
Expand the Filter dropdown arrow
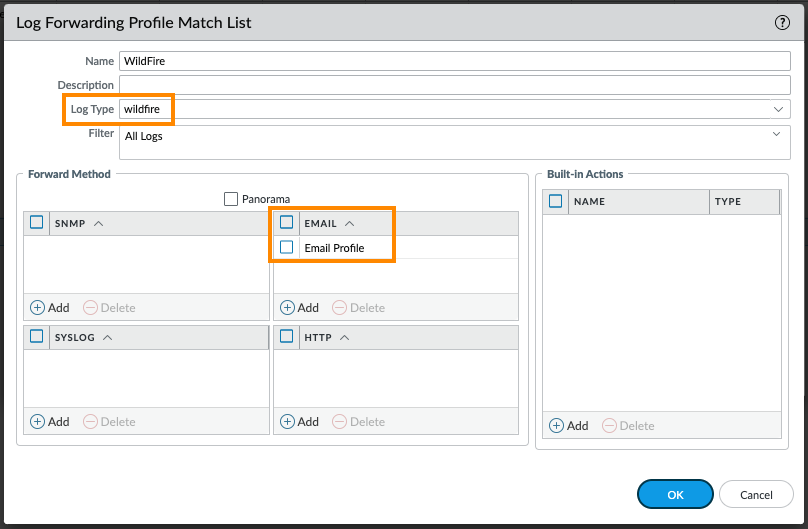coord(777,133)
